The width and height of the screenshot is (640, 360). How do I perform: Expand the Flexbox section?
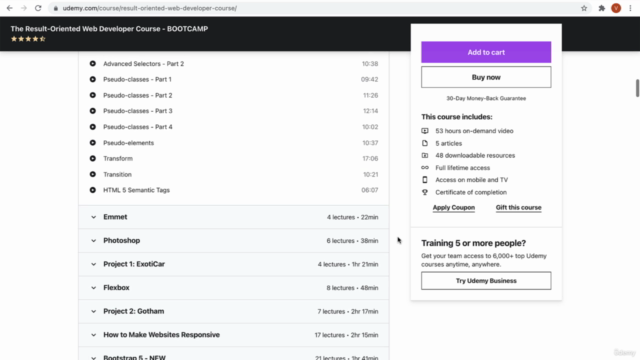click(x=233, y=288)
